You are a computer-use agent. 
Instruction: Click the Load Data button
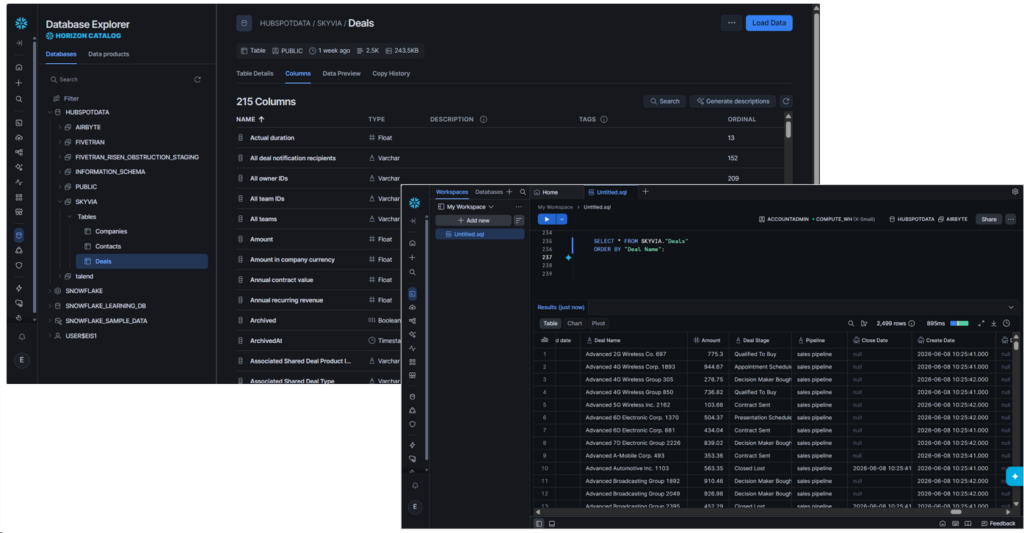coord(769,23)
